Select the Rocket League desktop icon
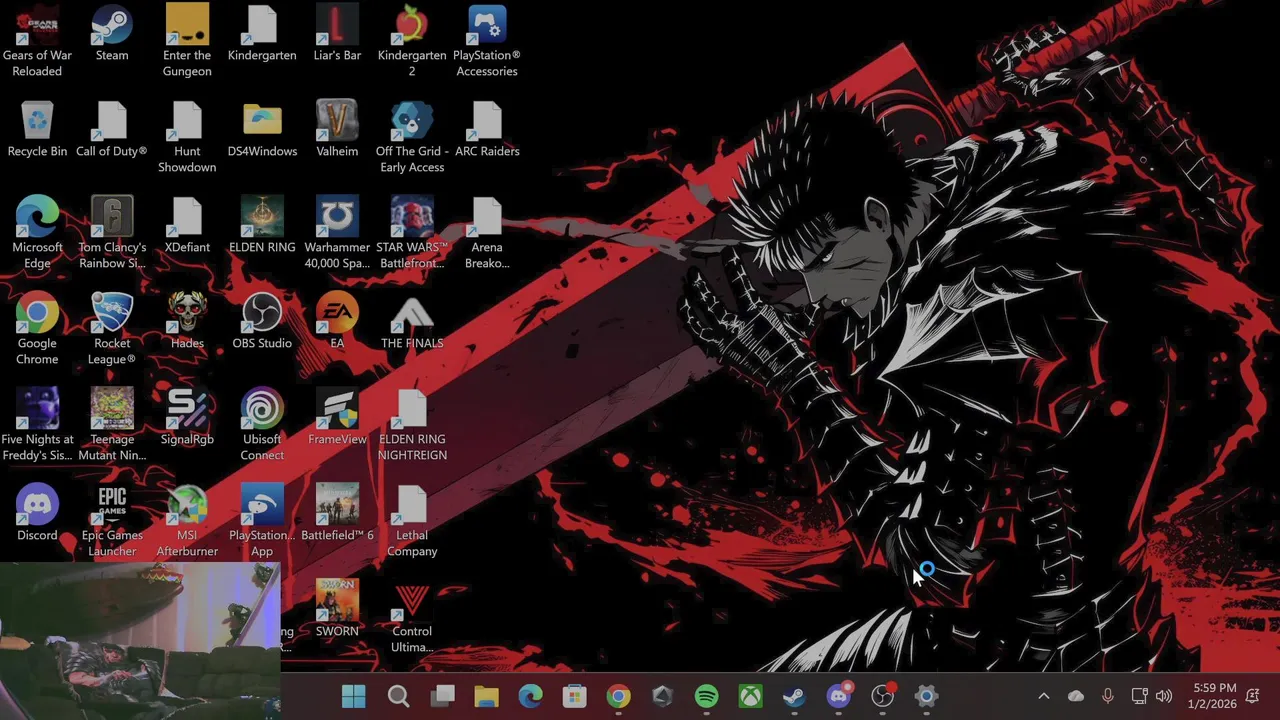The height and width of the screenshot is (720, 1280). tap(112, 330)
